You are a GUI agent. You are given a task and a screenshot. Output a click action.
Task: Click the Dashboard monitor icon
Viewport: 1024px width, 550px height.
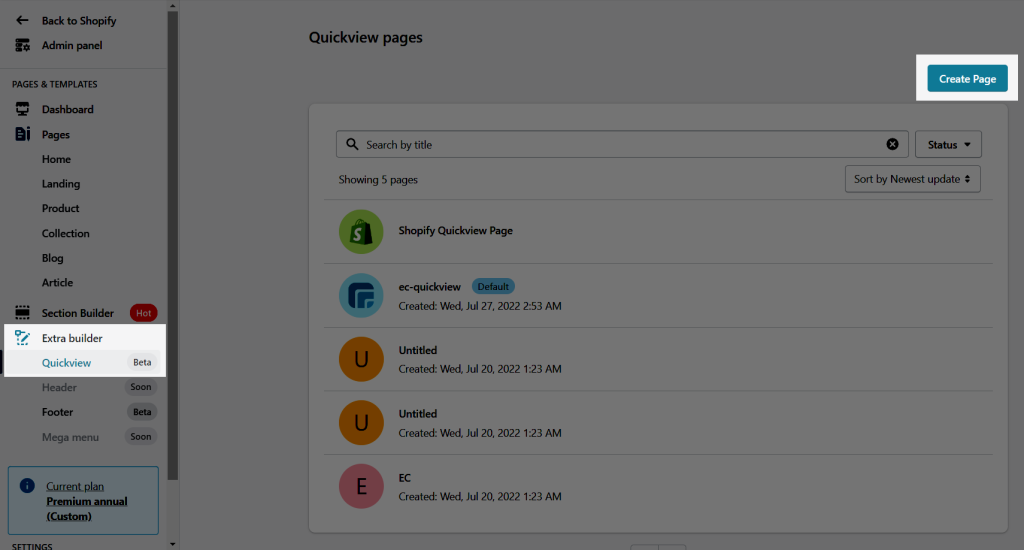[x=22, y=109]
